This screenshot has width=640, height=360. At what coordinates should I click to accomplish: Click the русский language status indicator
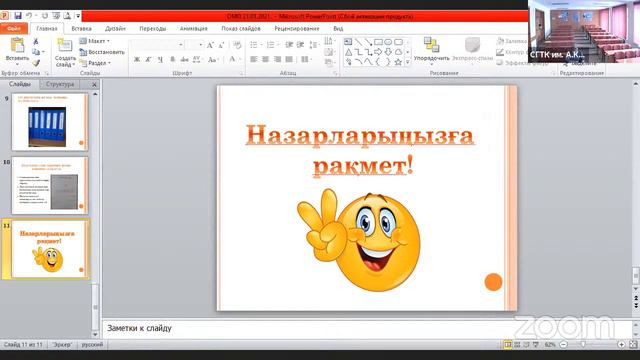pyautogui.click(x=92, y=345)
